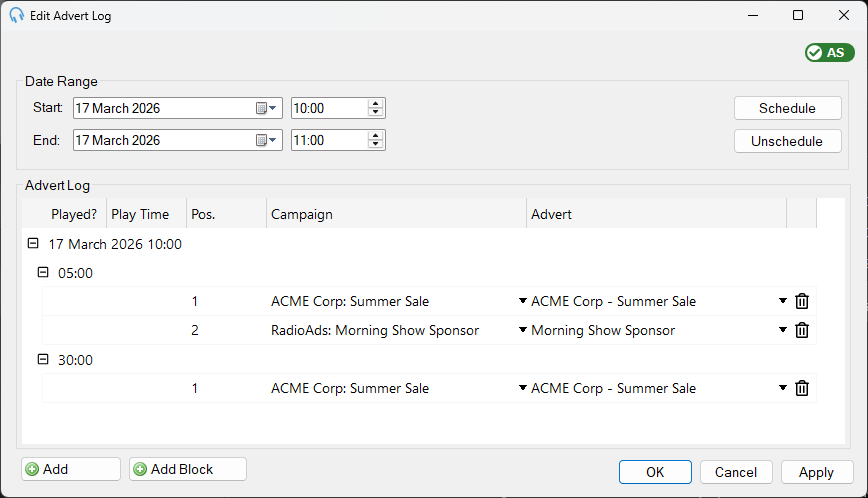Collapse the 30:00 advert block
This screenshot has height=498, width=868.
(43, 359)
